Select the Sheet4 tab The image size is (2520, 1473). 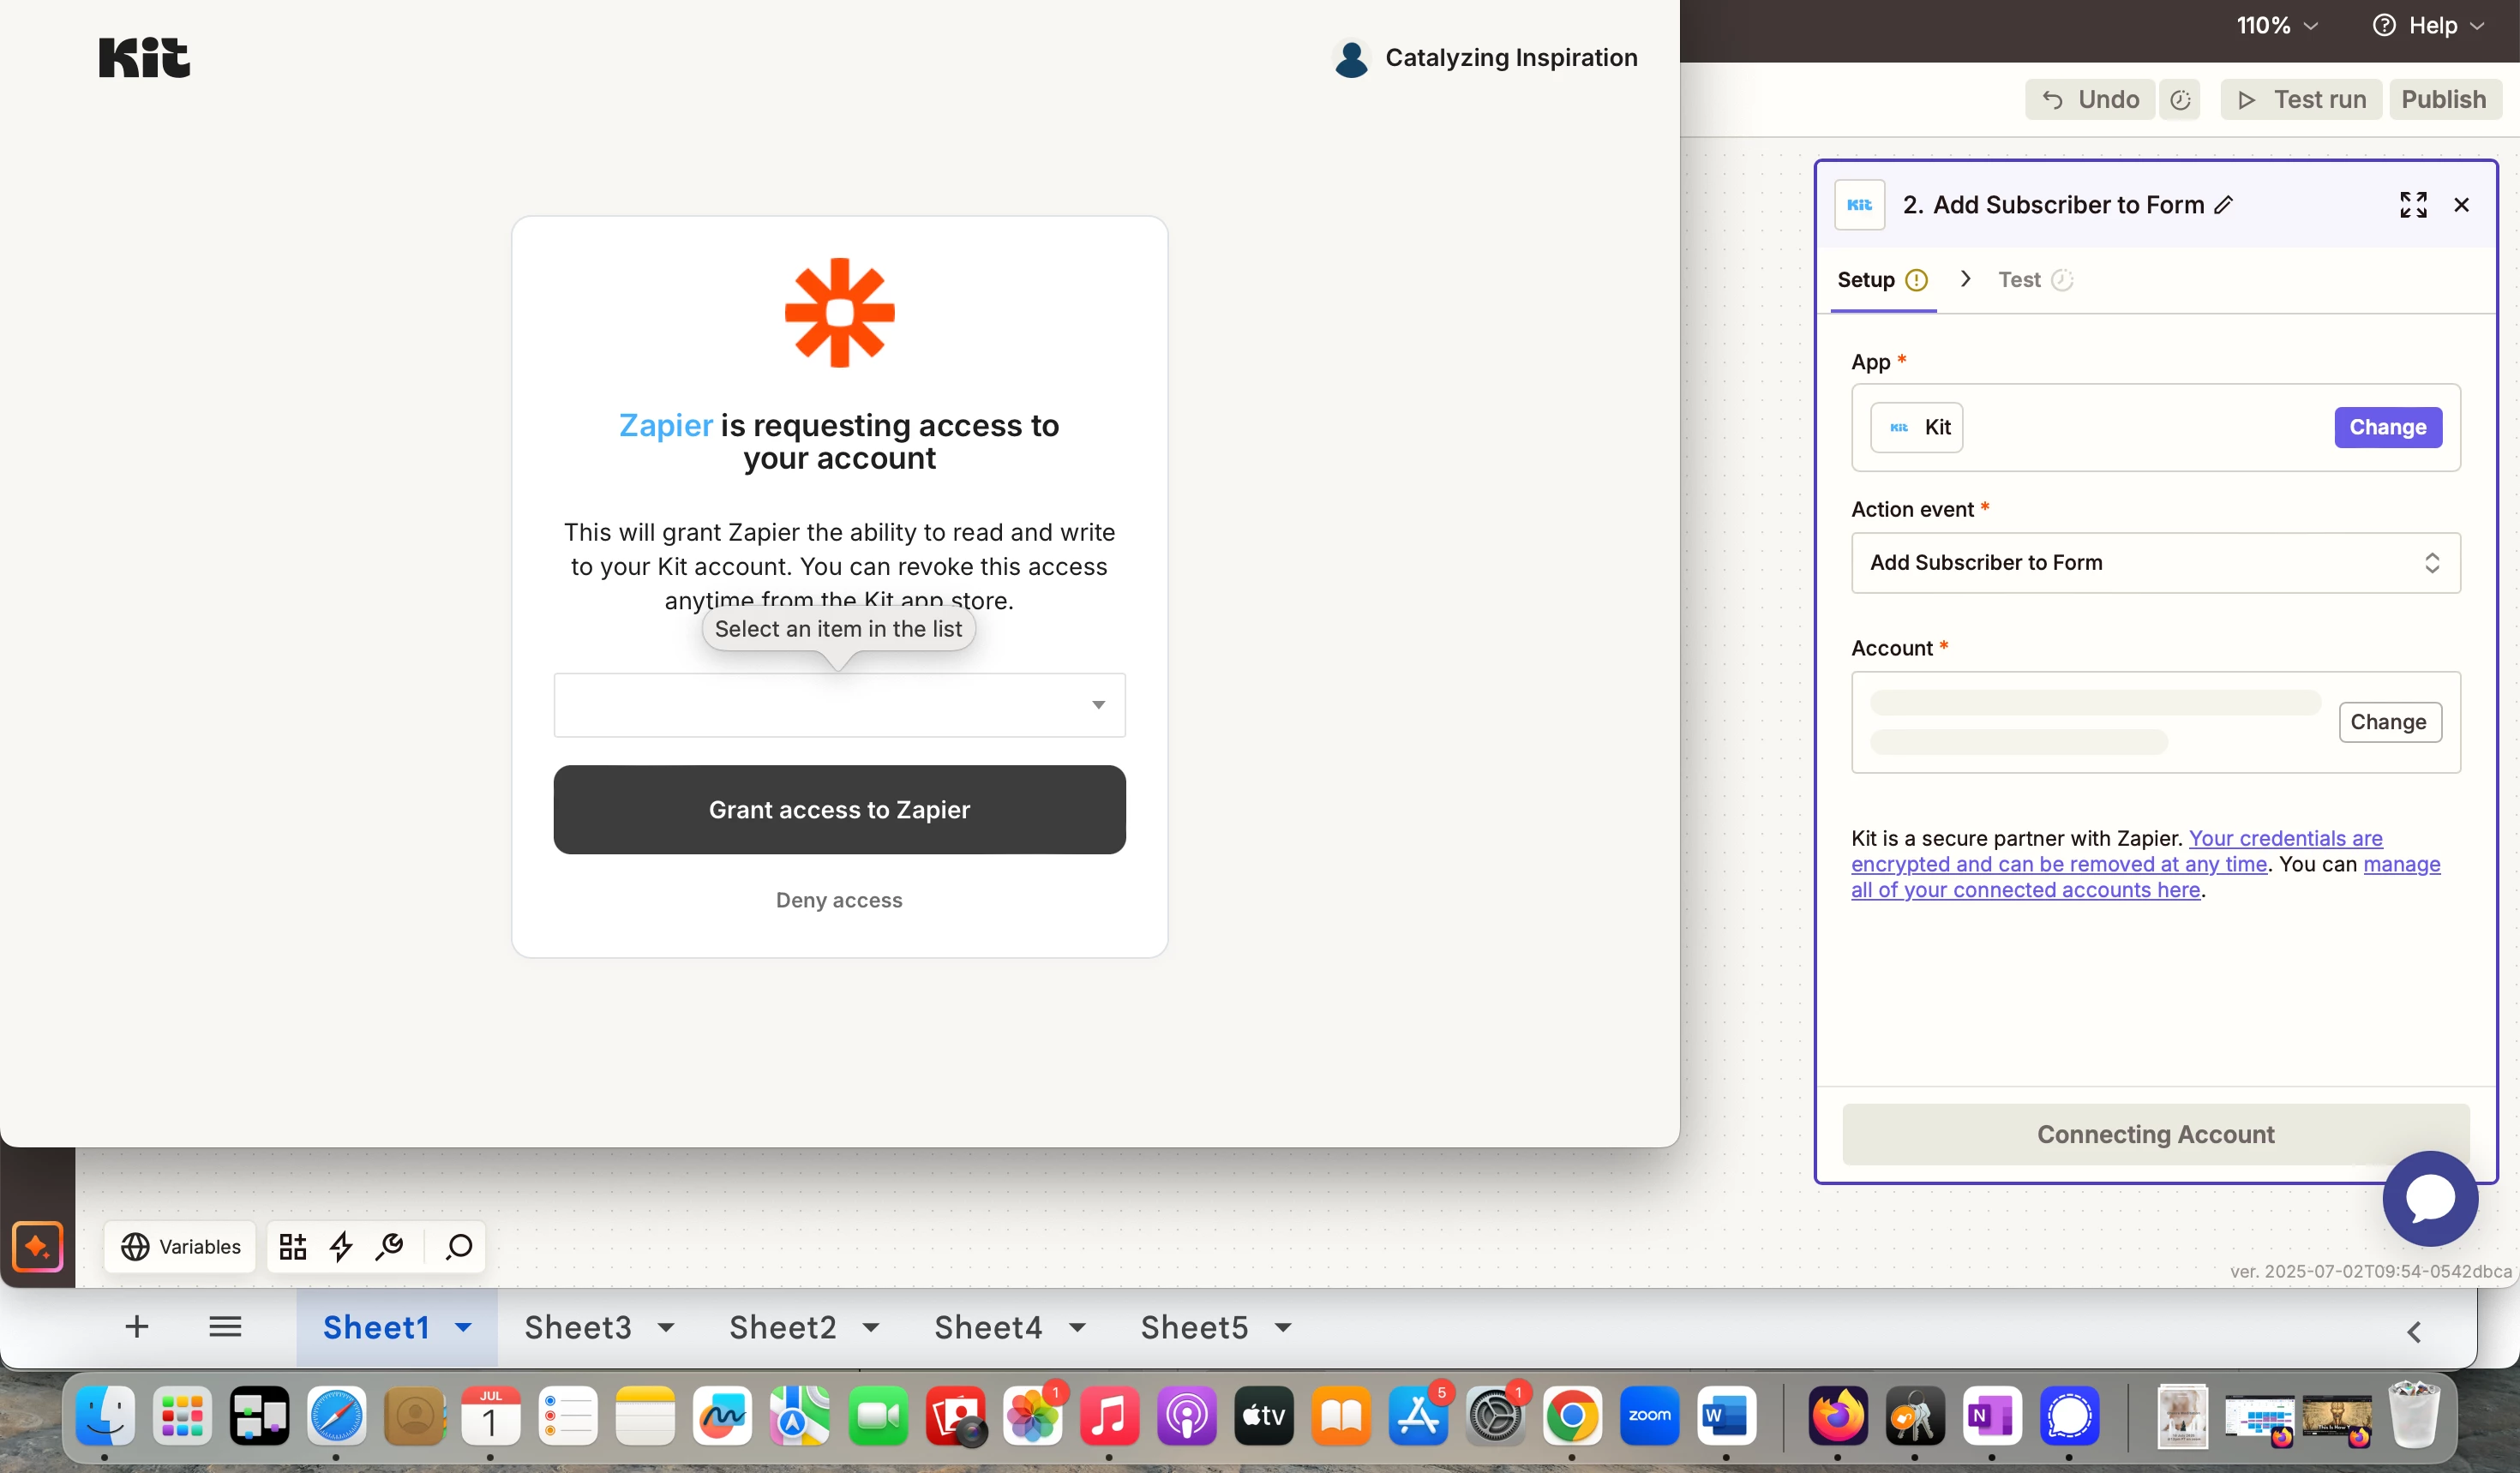point(988,1327)
